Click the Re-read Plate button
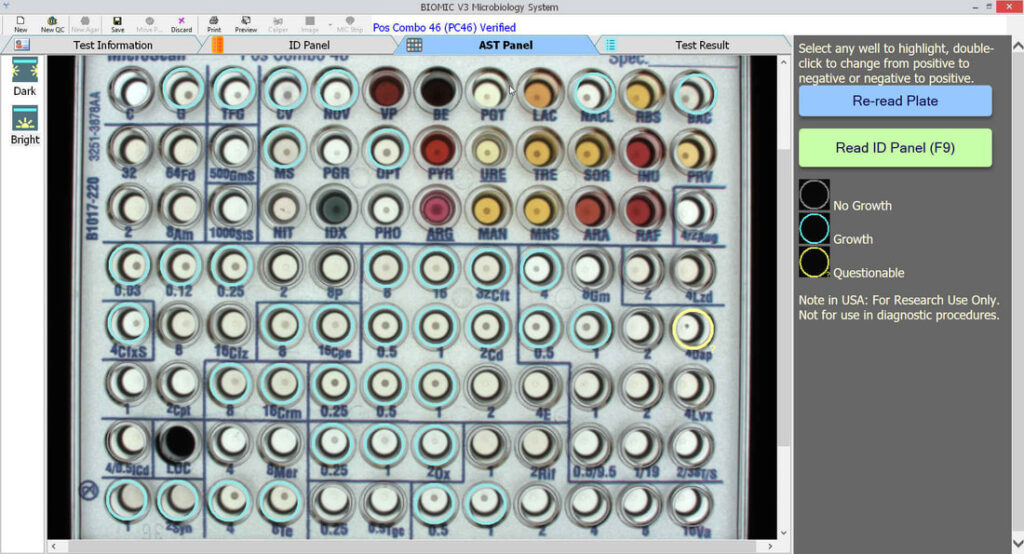 [x=895, y=101]
